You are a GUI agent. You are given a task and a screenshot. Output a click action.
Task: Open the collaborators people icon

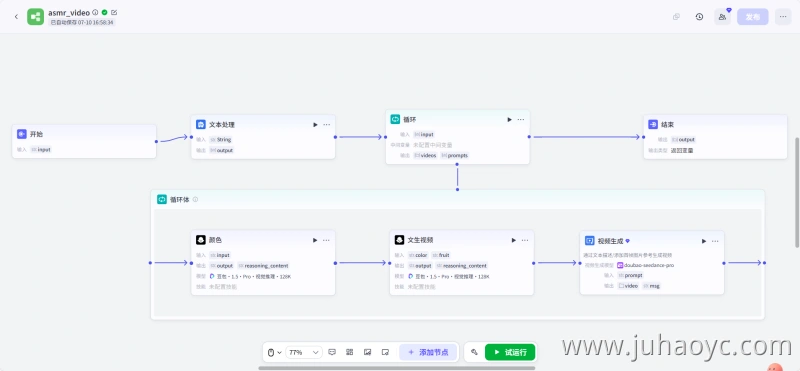722,17
